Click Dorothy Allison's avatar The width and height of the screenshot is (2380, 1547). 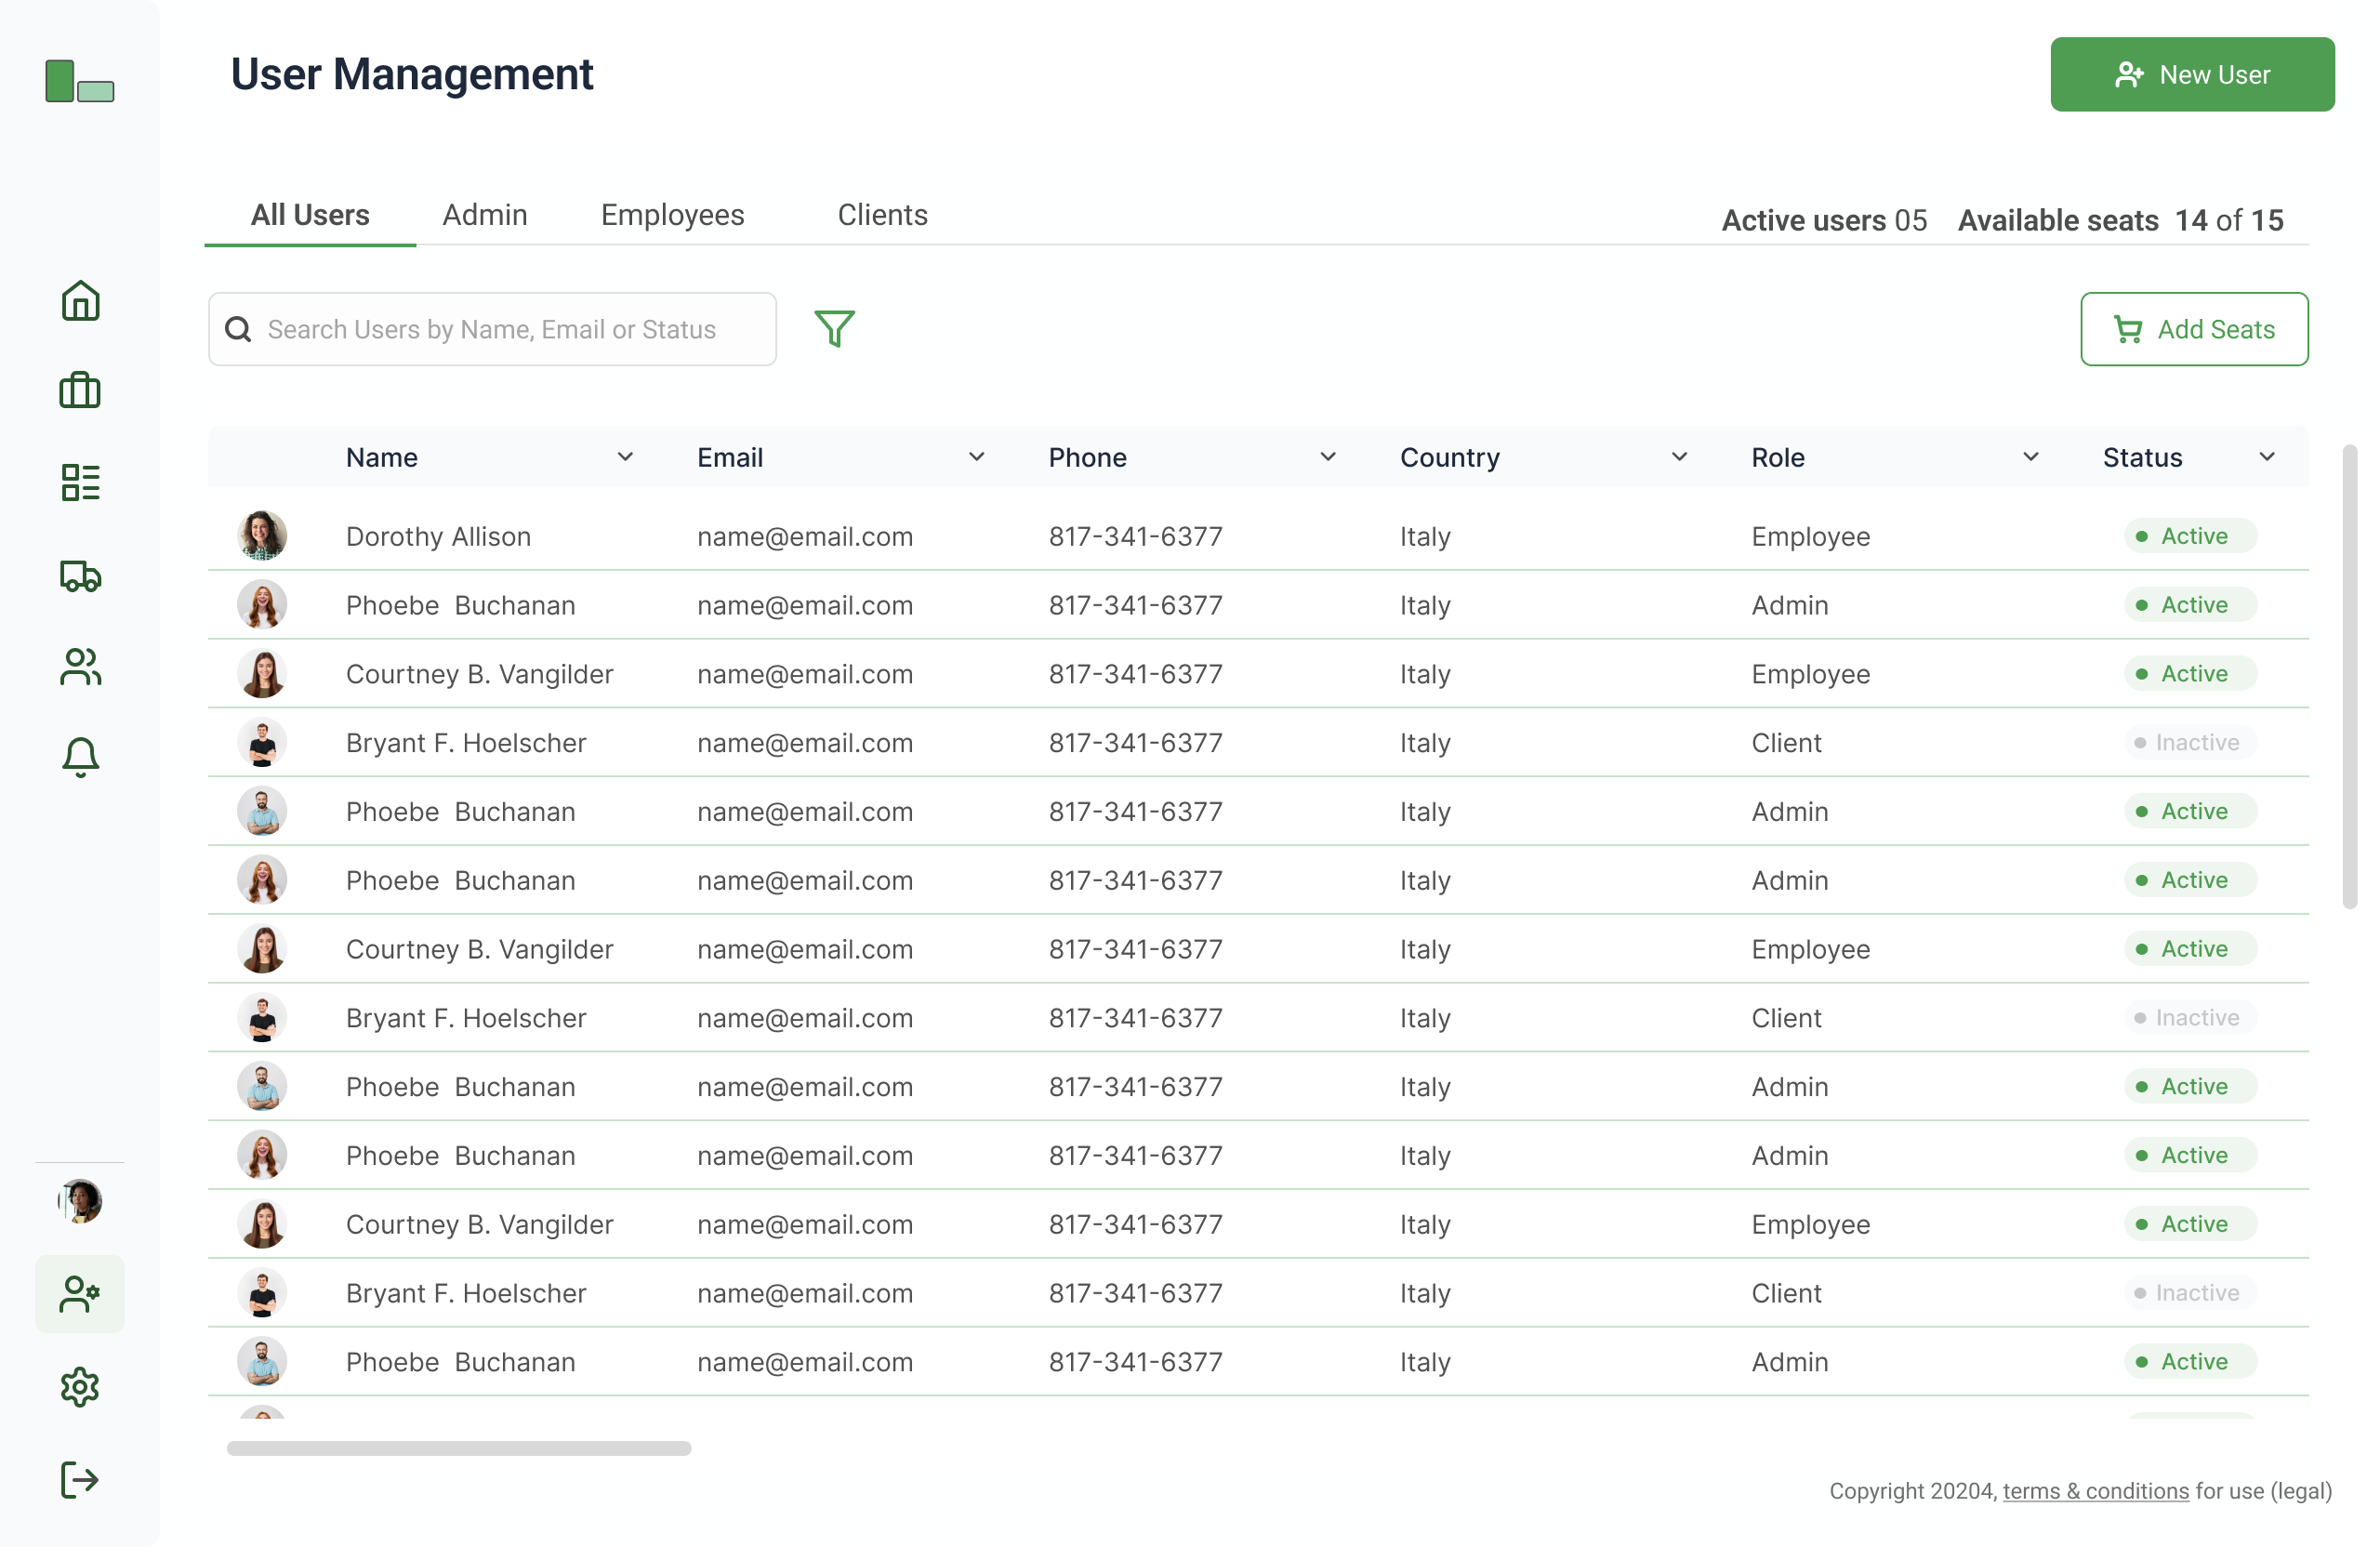coord(262,535)
